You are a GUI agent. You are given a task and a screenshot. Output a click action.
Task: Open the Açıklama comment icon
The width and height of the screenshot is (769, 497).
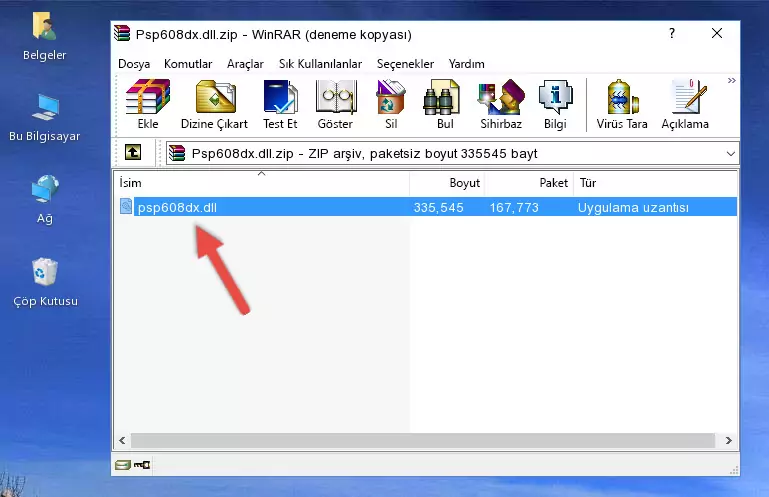click(x=685, y=105)
